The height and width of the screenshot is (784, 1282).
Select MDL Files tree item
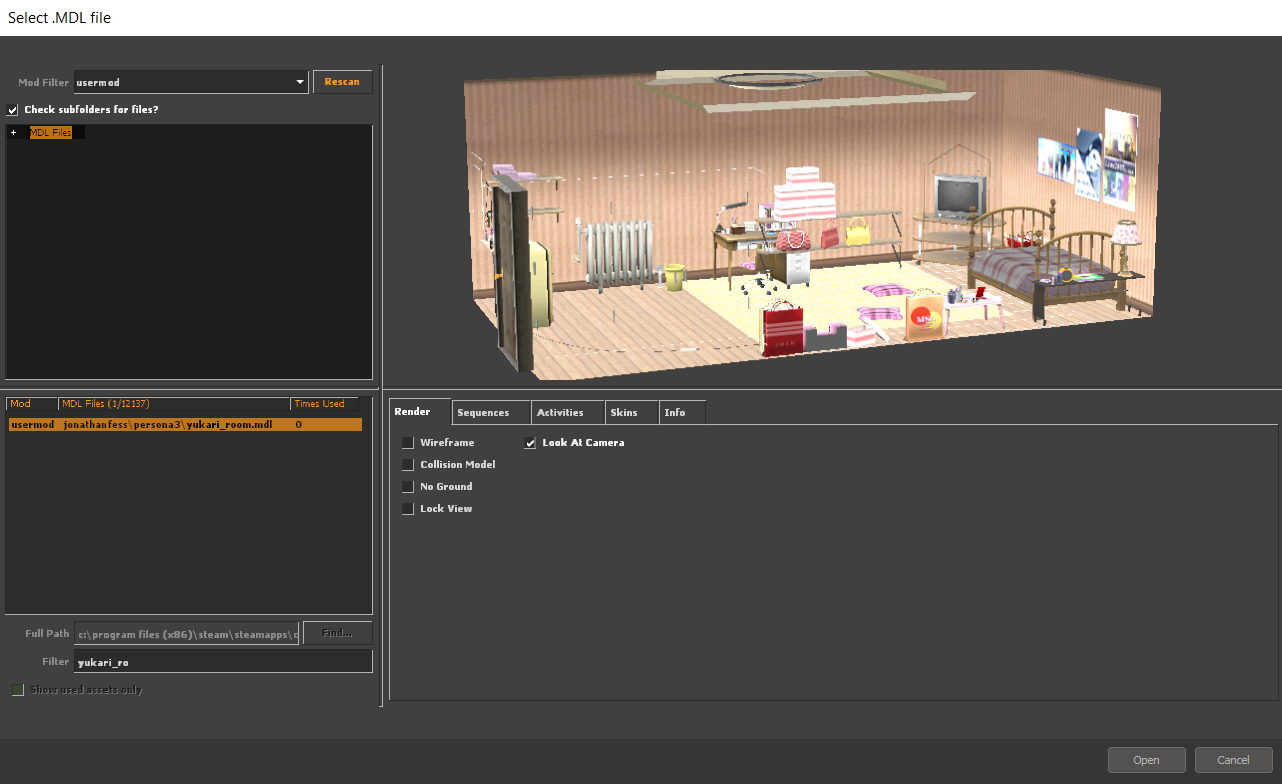click(x=50, y=133)
